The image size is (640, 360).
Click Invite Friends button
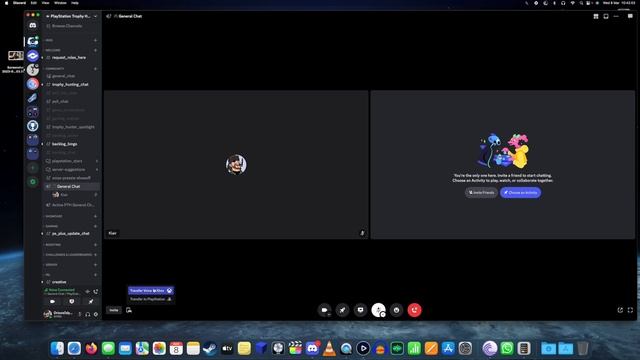click(481, 193)
